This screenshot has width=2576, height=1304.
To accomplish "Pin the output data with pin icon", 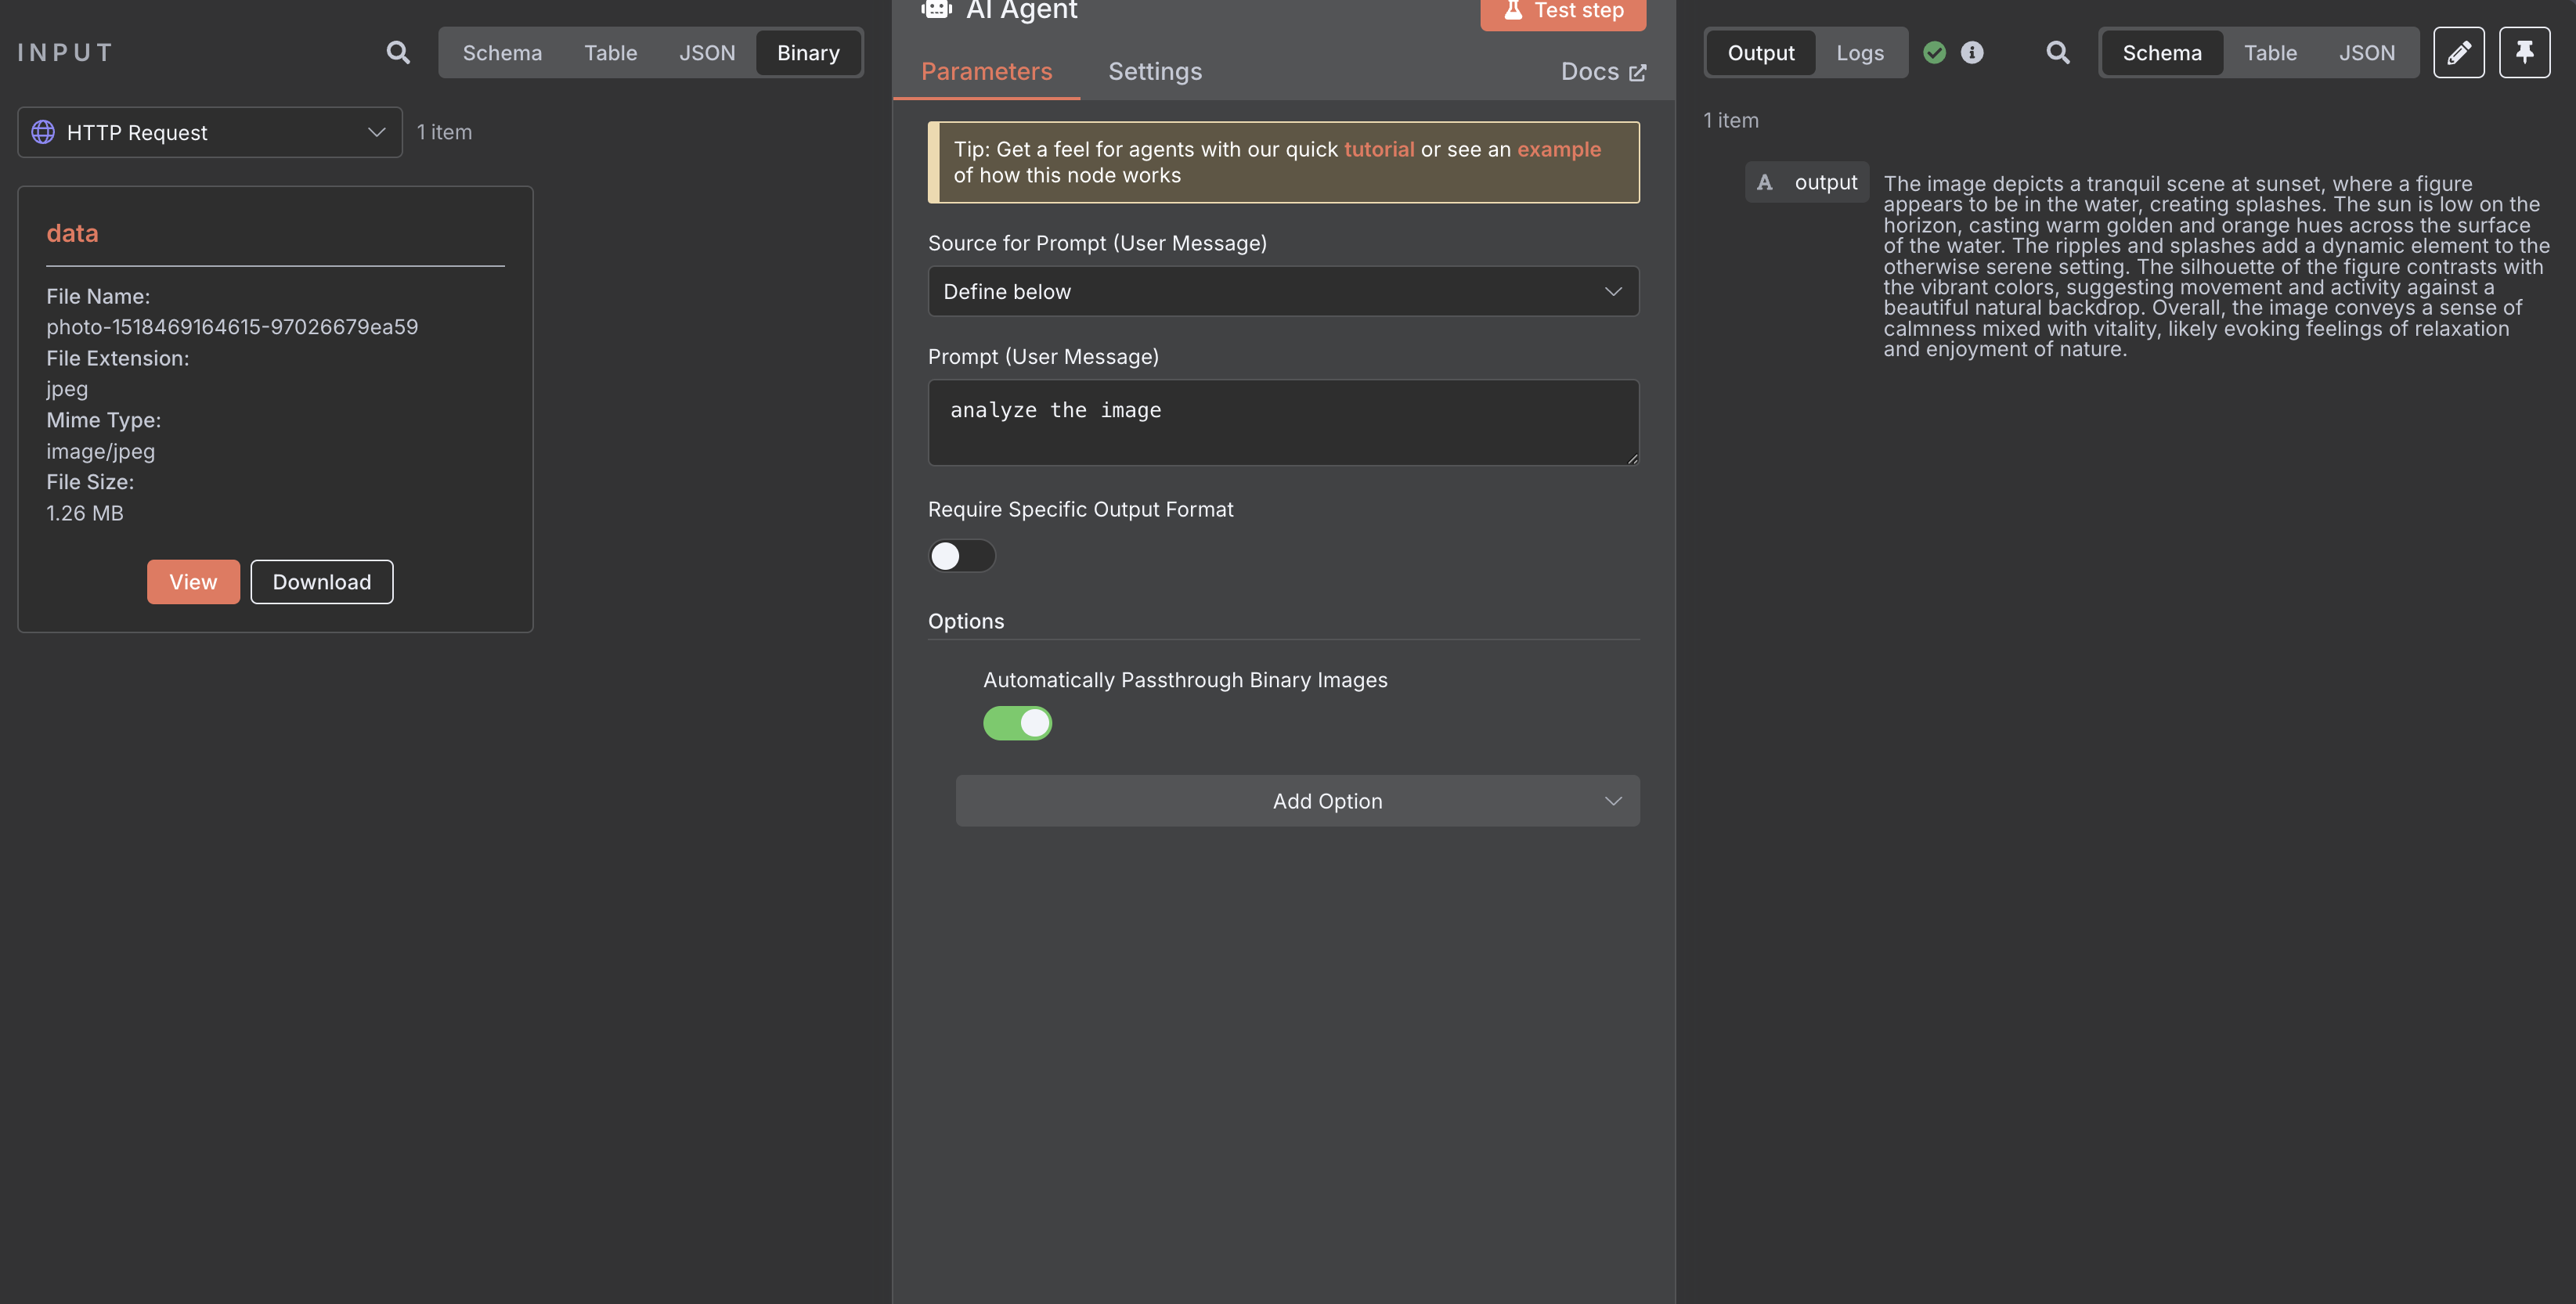I will (x=2524, y=52).
